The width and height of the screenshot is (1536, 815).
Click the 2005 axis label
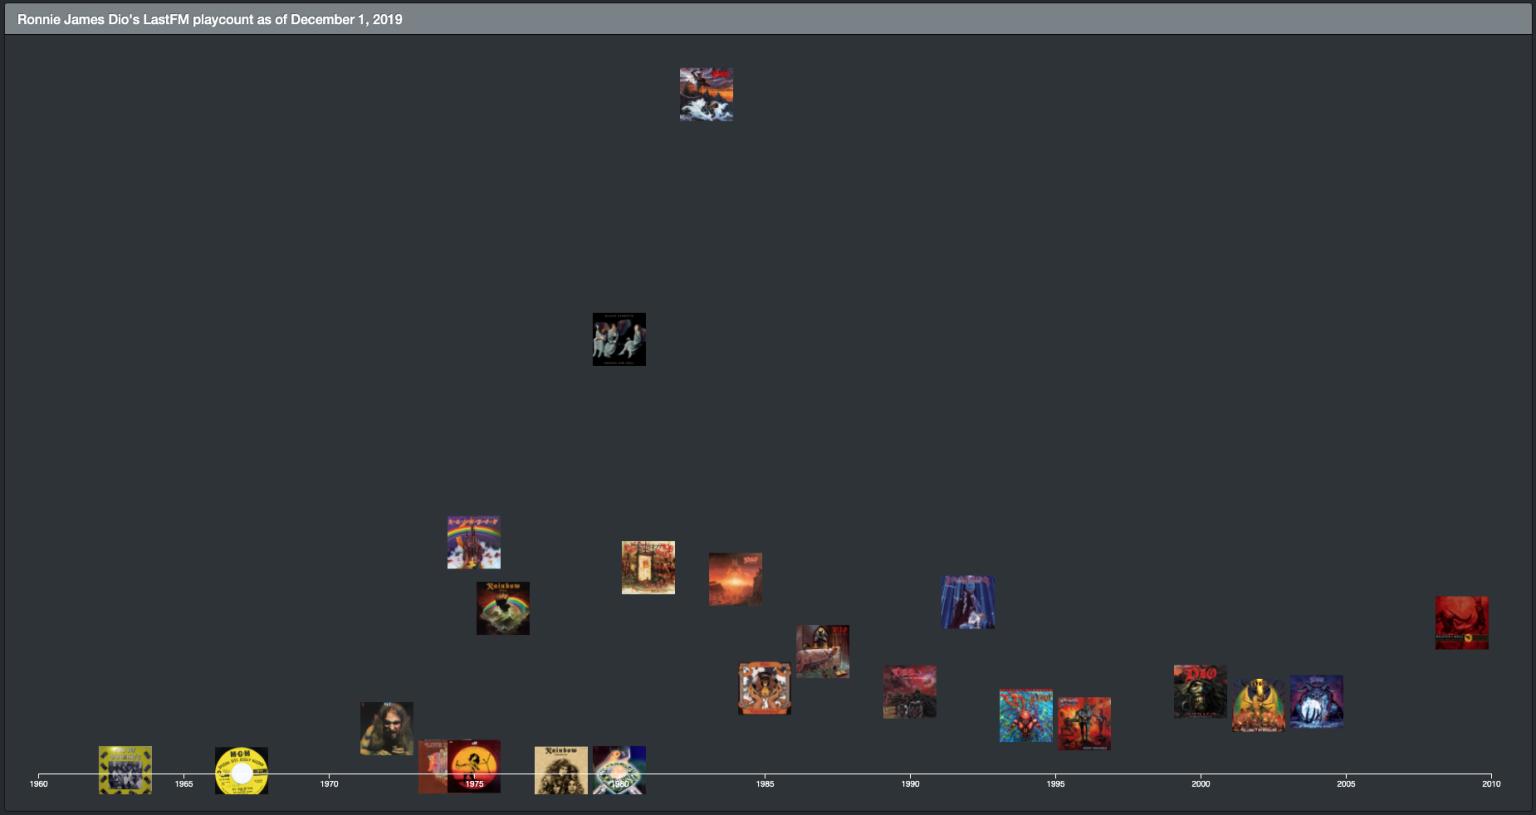(x=1346, y=784)
